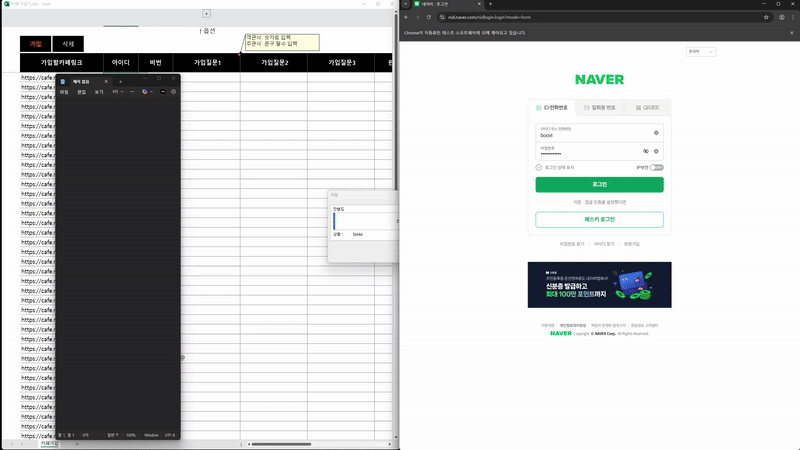Toggle password visibility eye icon
Image resolution: width=800 pixels, height=450 pixels.
pyautogui.click(x=645, y=152)
